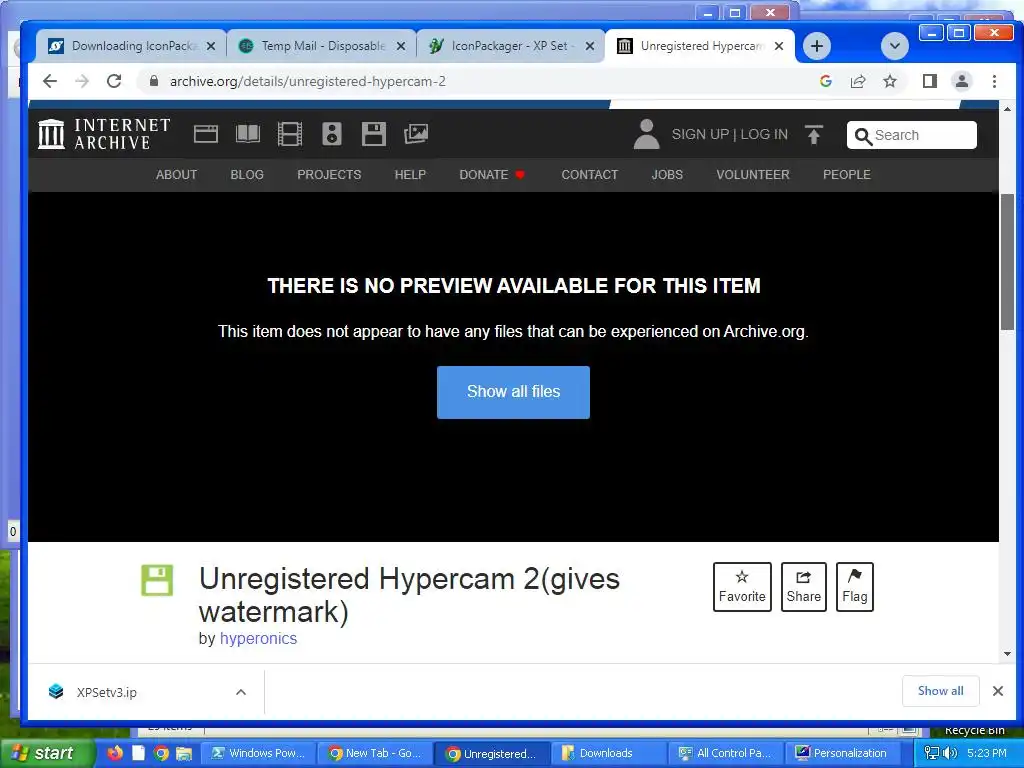Switch to Downloading IconPackager tab
The image size is (1024, 768).
point(132,46)
